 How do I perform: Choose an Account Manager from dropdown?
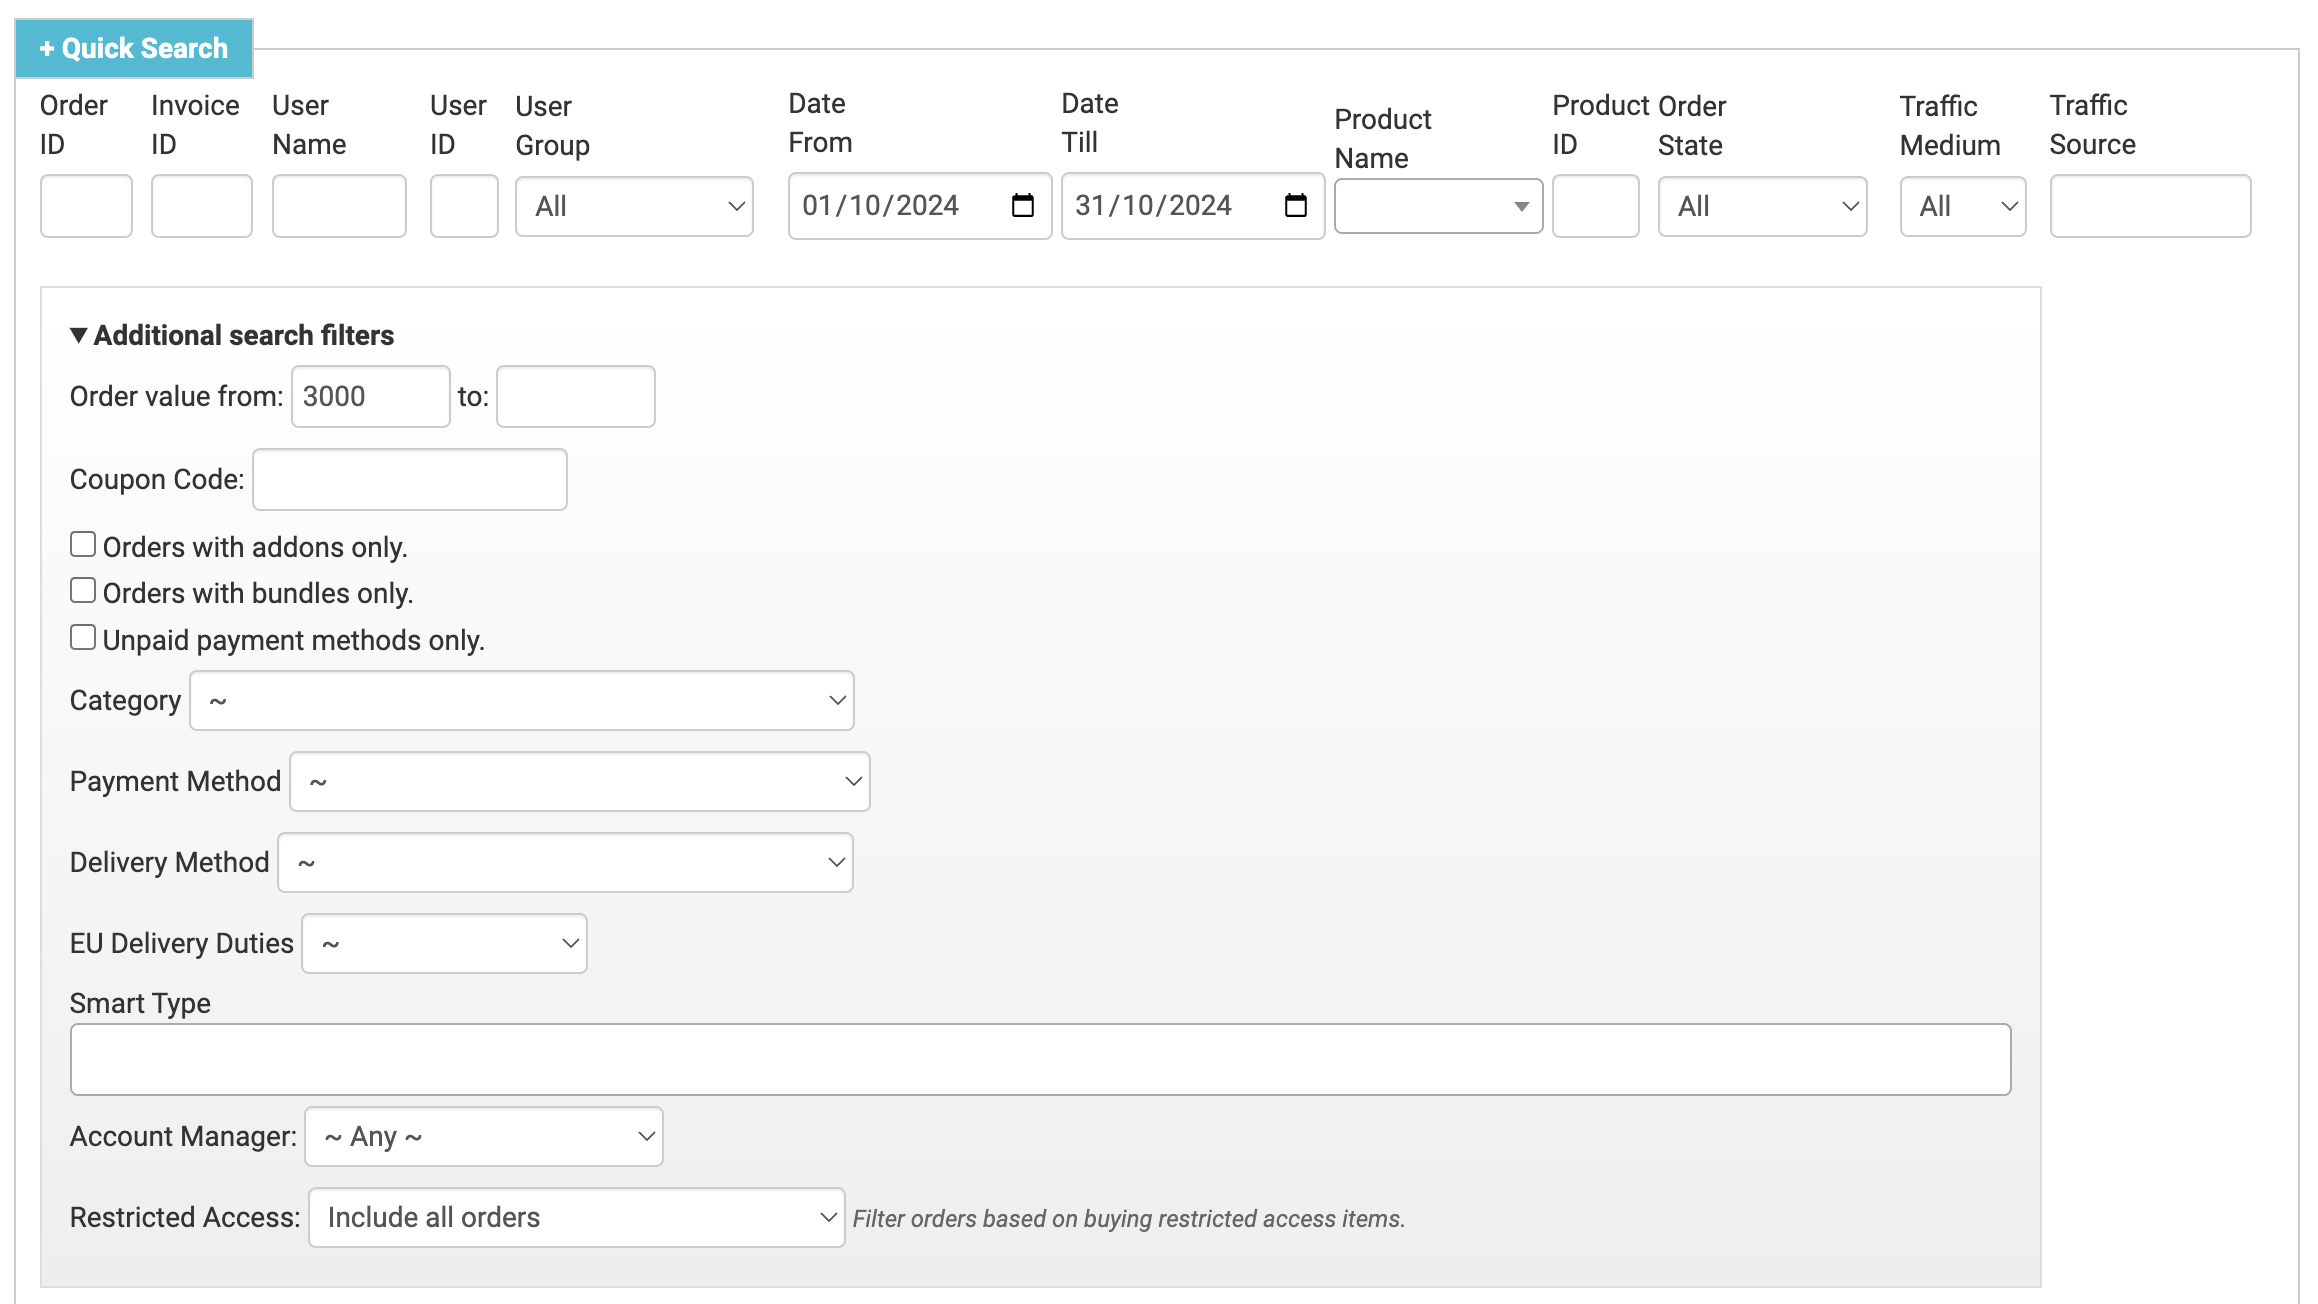click(x=483, y=1137)
